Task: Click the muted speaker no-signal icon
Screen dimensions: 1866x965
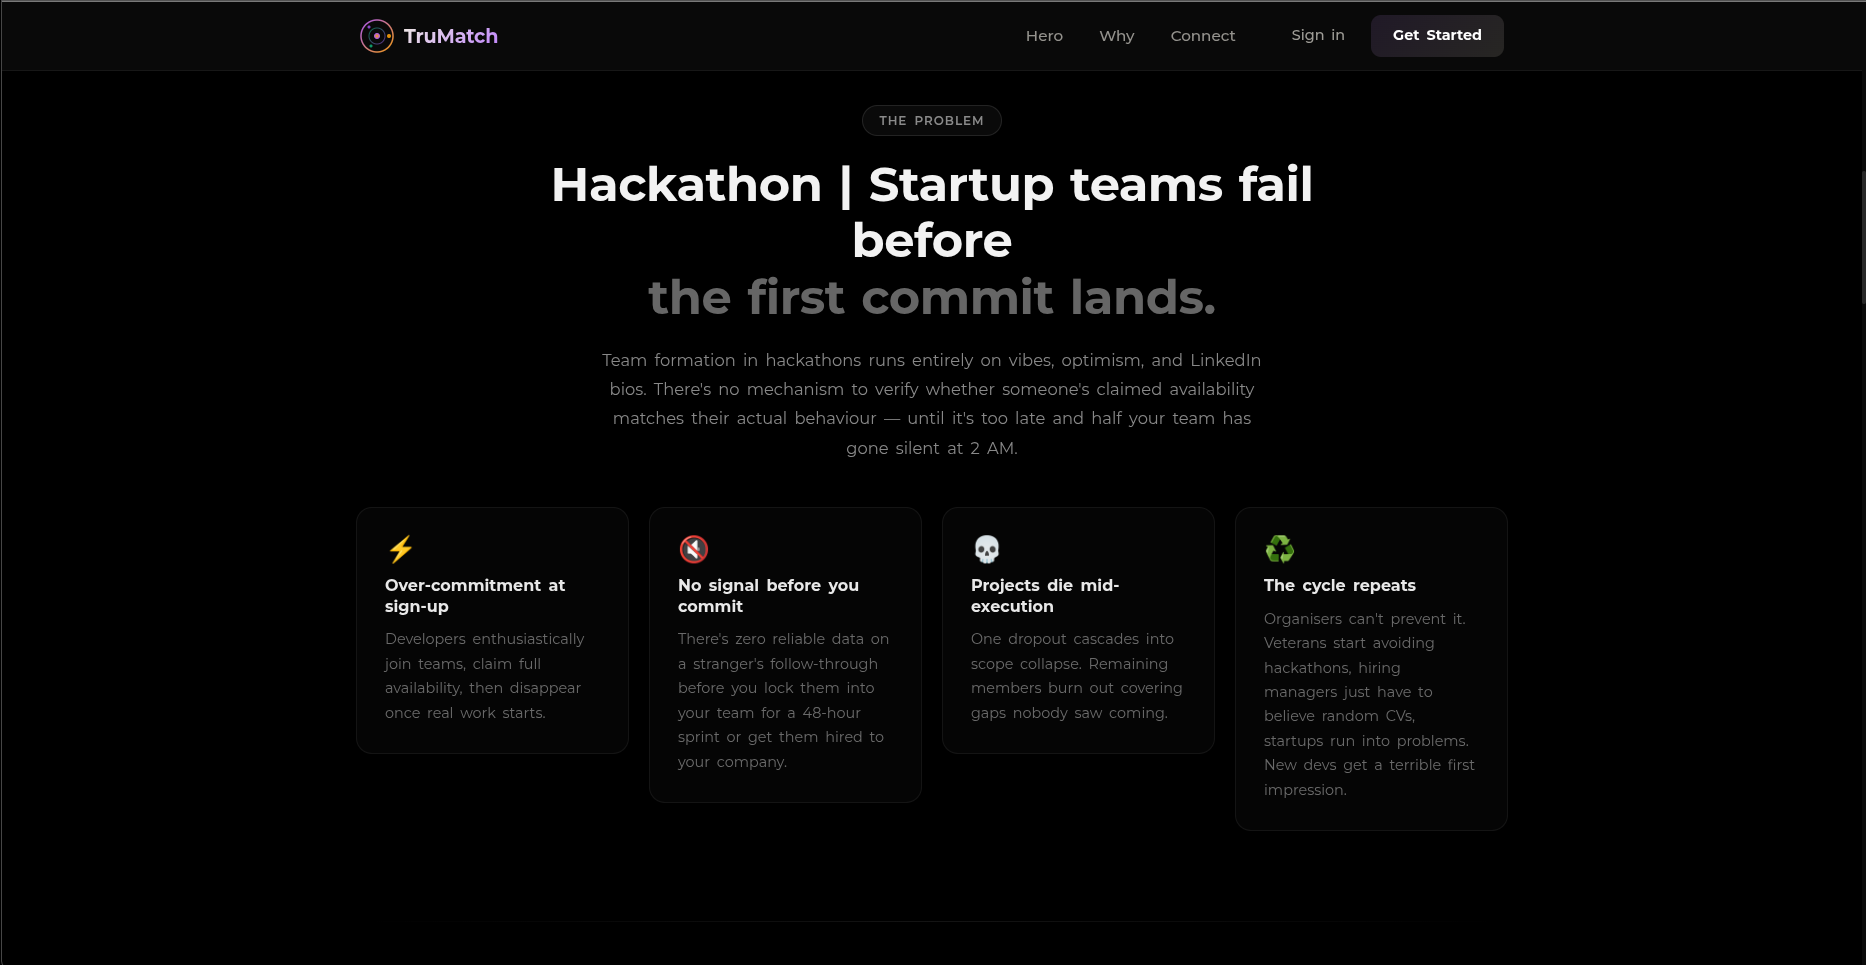Action: pyautogui.click(x=694, y=549)
